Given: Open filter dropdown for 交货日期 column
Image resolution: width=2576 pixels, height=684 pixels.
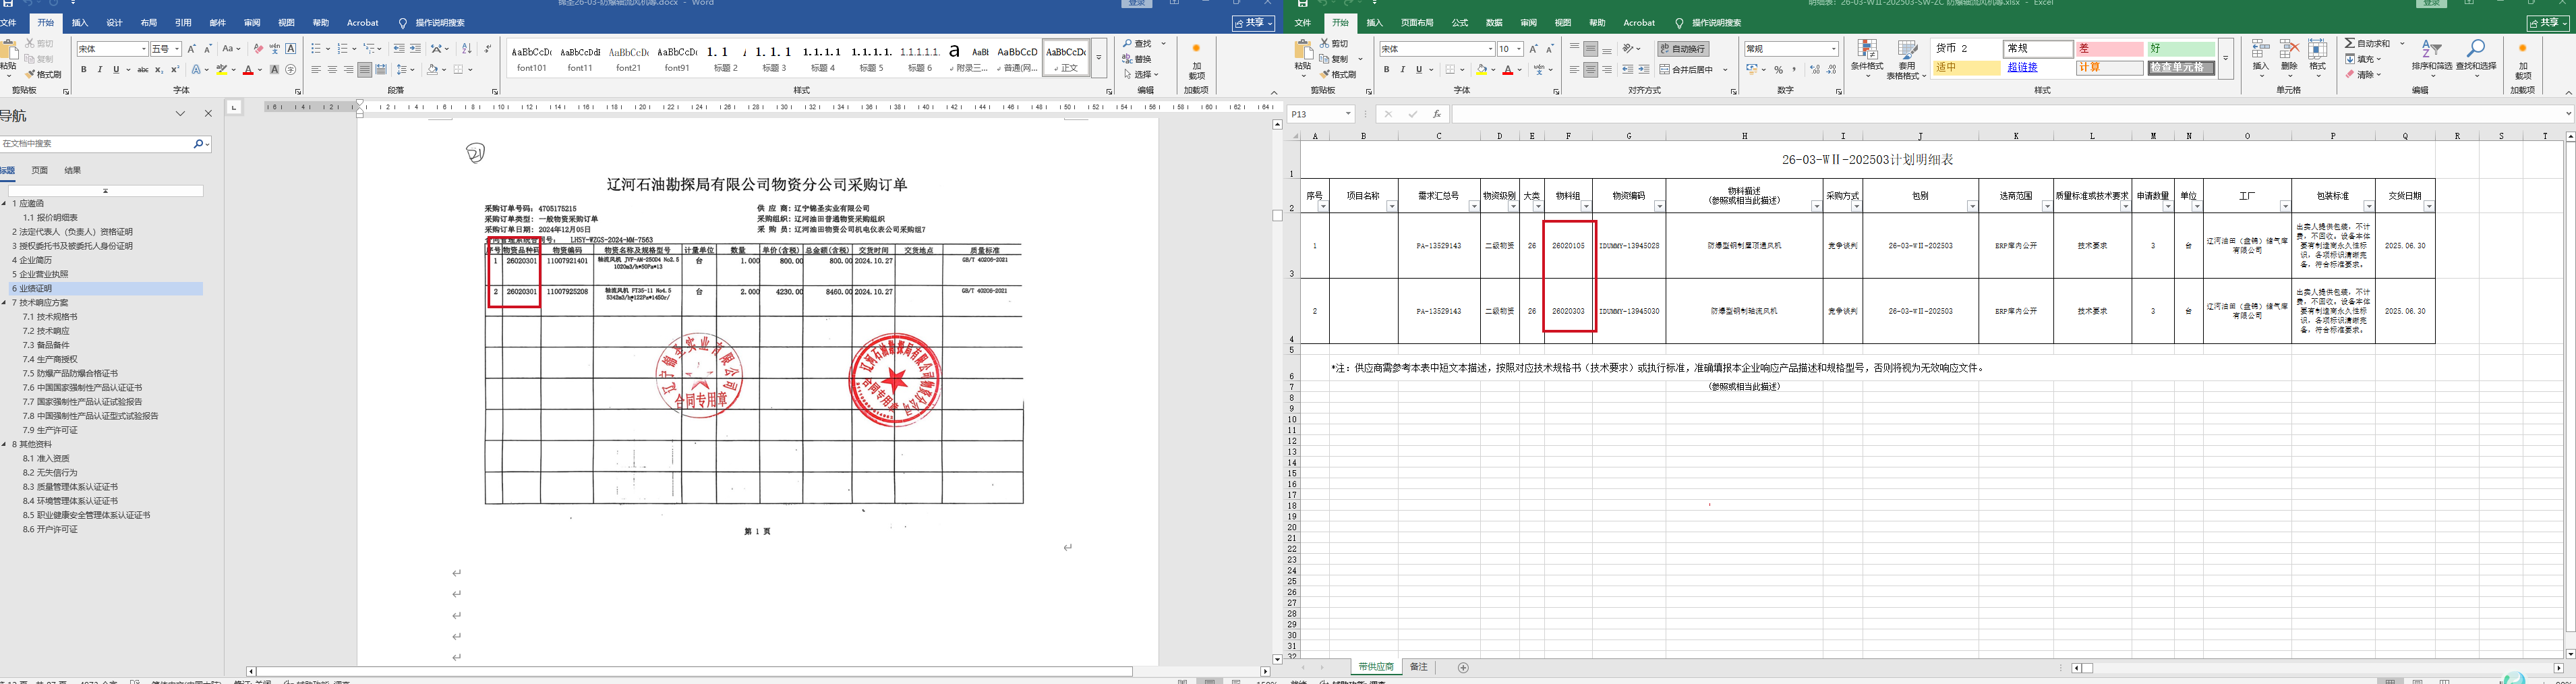Looking at the screenshot, I should coord(2429,207).
